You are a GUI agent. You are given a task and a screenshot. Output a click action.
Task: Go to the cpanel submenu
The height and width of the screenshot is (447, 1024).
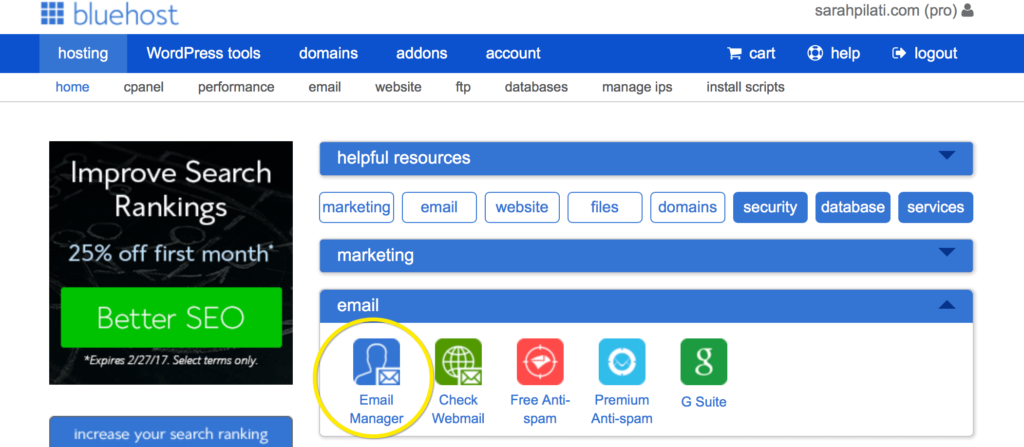pyautogui.click(x=144, y=87)
